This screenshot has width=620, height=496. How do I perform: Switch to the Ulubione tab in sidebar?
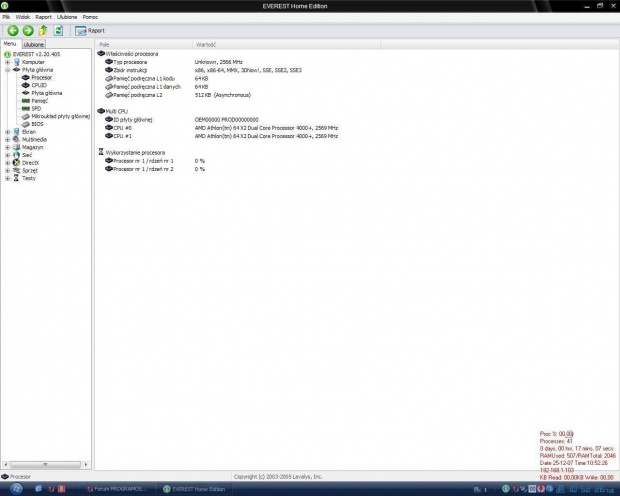click(34, 44)
